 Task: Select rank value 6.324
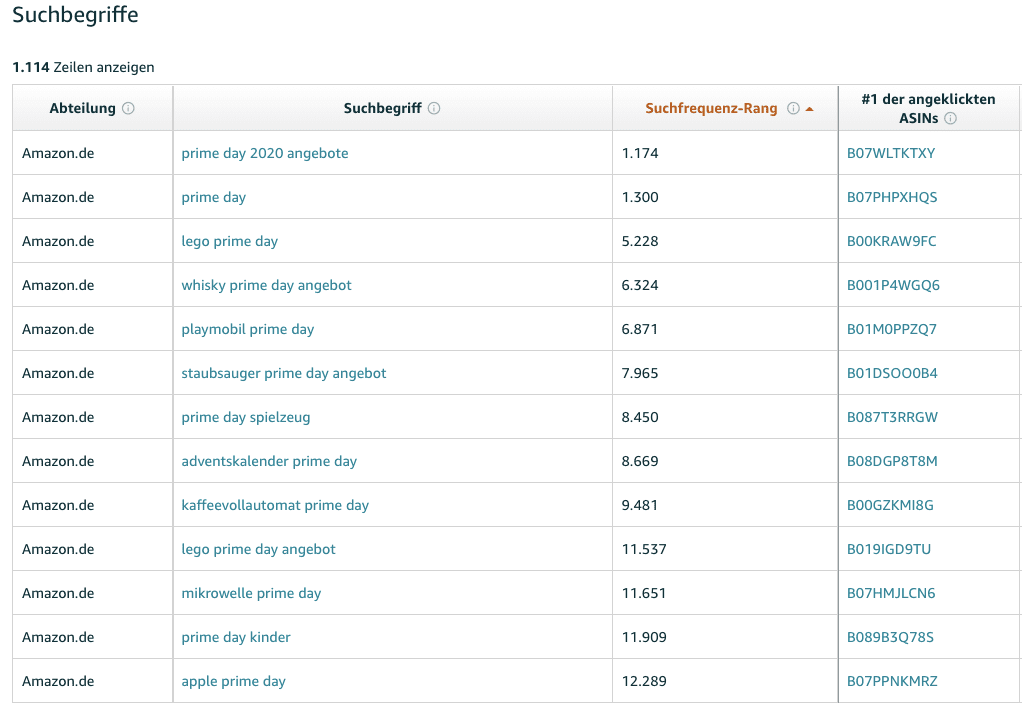pyautogui.click(x=639, y=285)
